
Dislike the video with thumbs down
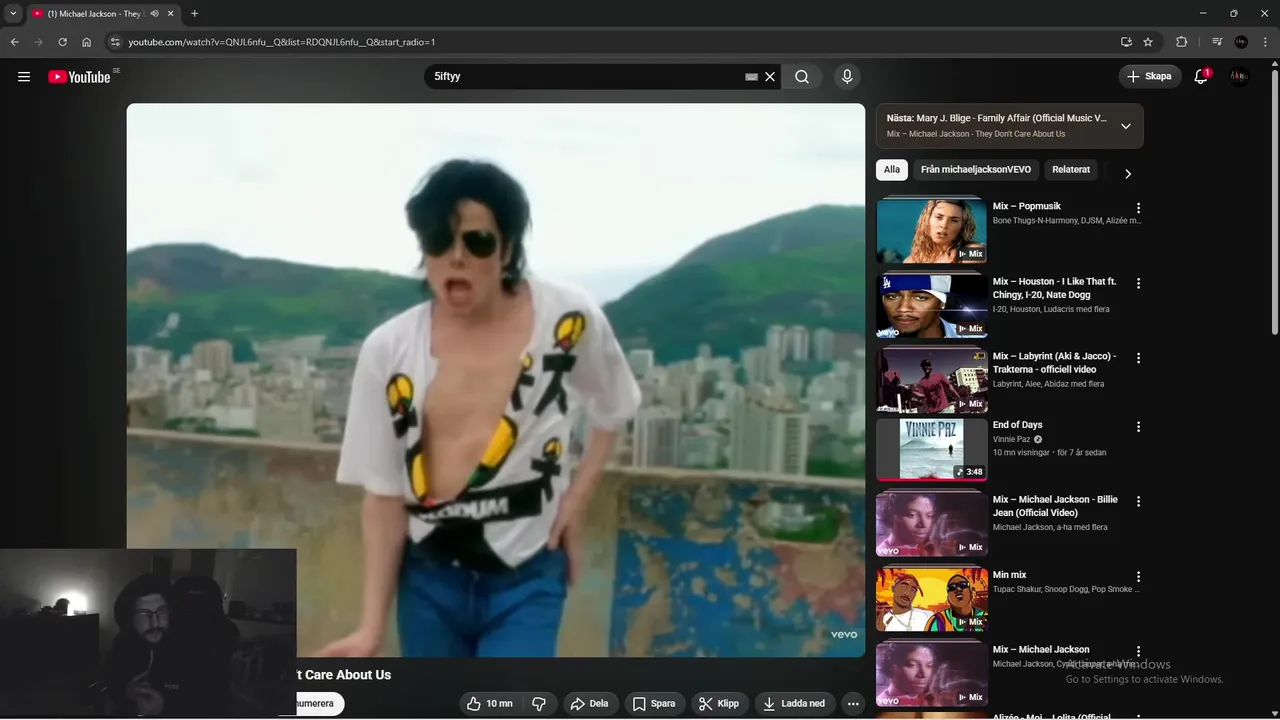pyautogui.click(x=539, y=704)
